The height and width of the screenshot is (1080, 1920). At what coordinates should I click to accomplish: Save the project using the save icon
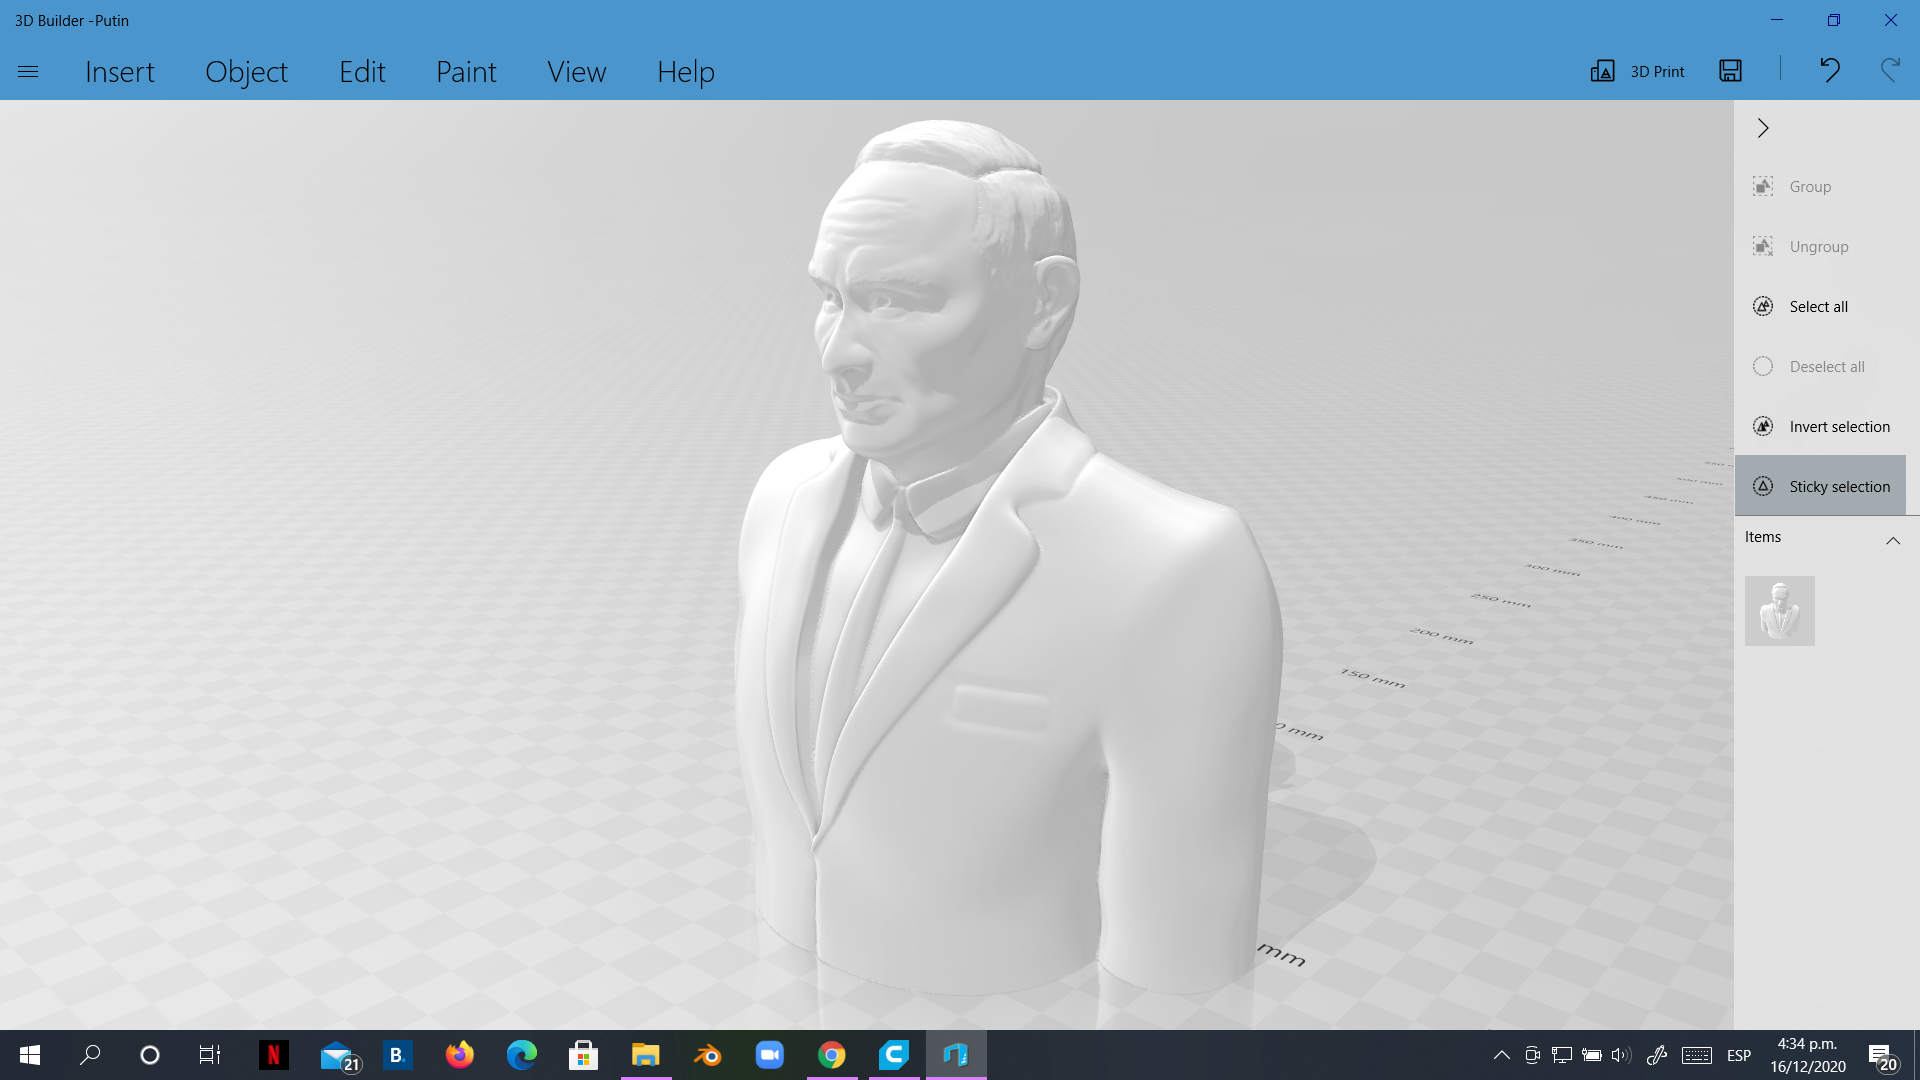(x=1730, y=71)
